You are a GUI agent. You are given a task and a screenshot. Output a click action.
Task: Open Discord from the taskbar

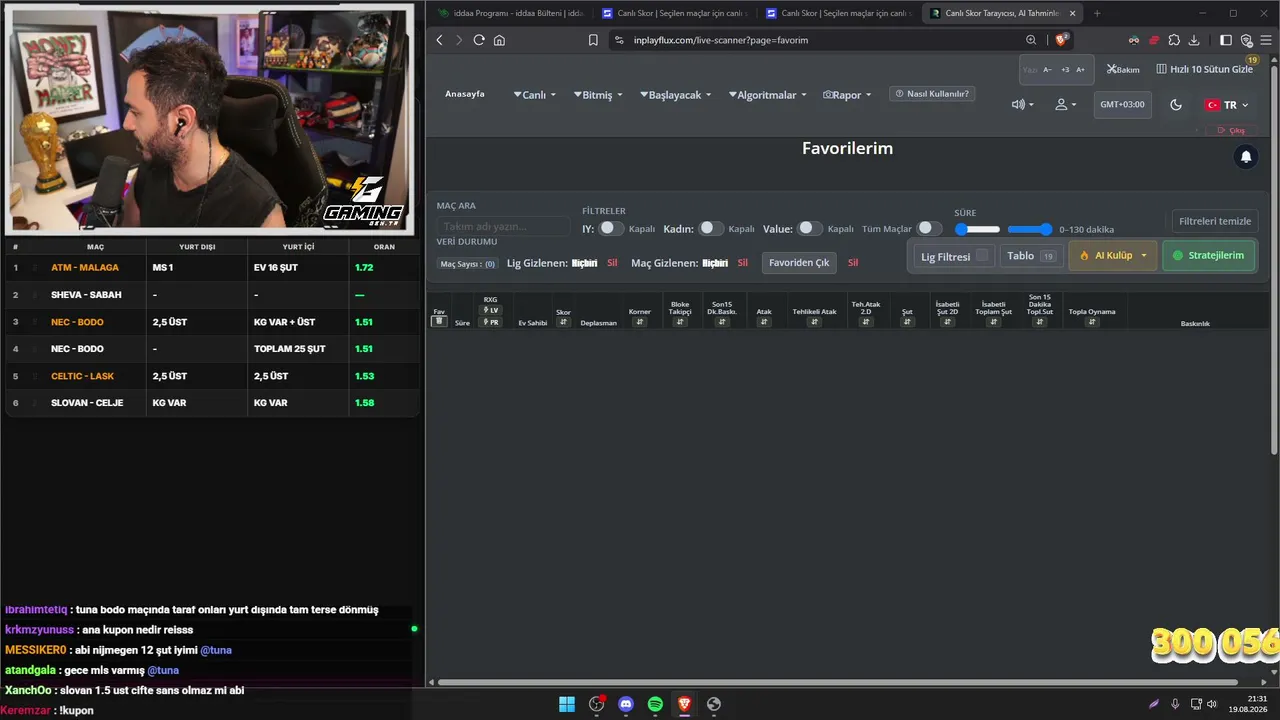pyautogui.click(x=626, y=704)
